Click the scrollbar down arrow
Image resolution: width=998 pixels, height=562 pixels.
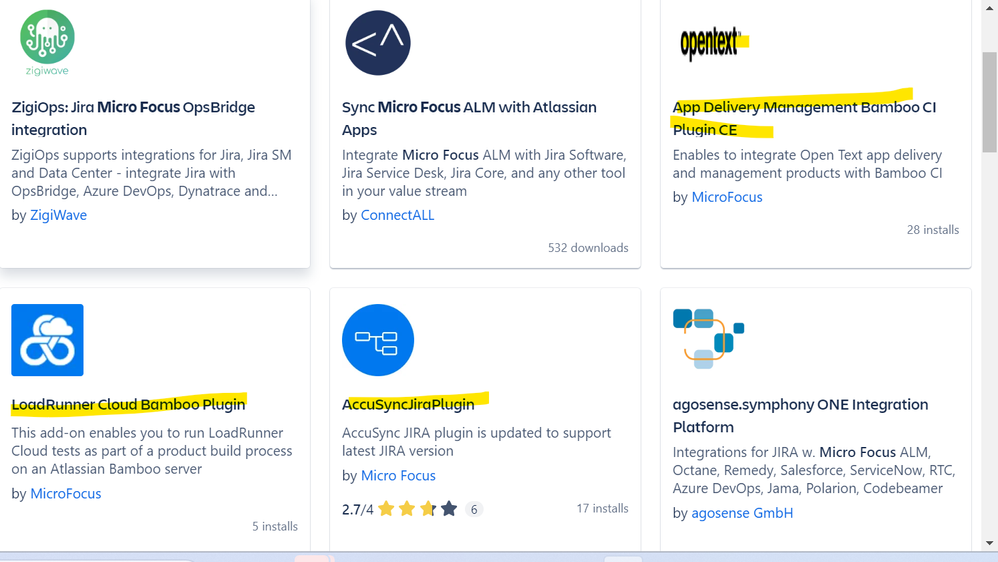[989, 543]
